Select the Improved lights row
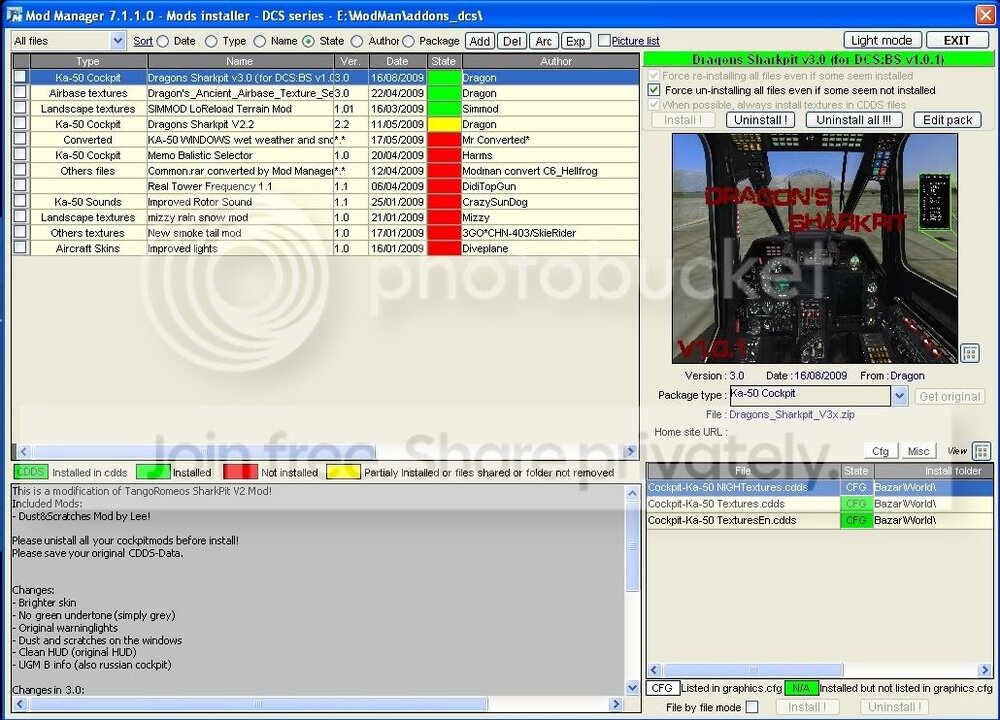Screen dimensions: 1000x720 click(326, 248)
